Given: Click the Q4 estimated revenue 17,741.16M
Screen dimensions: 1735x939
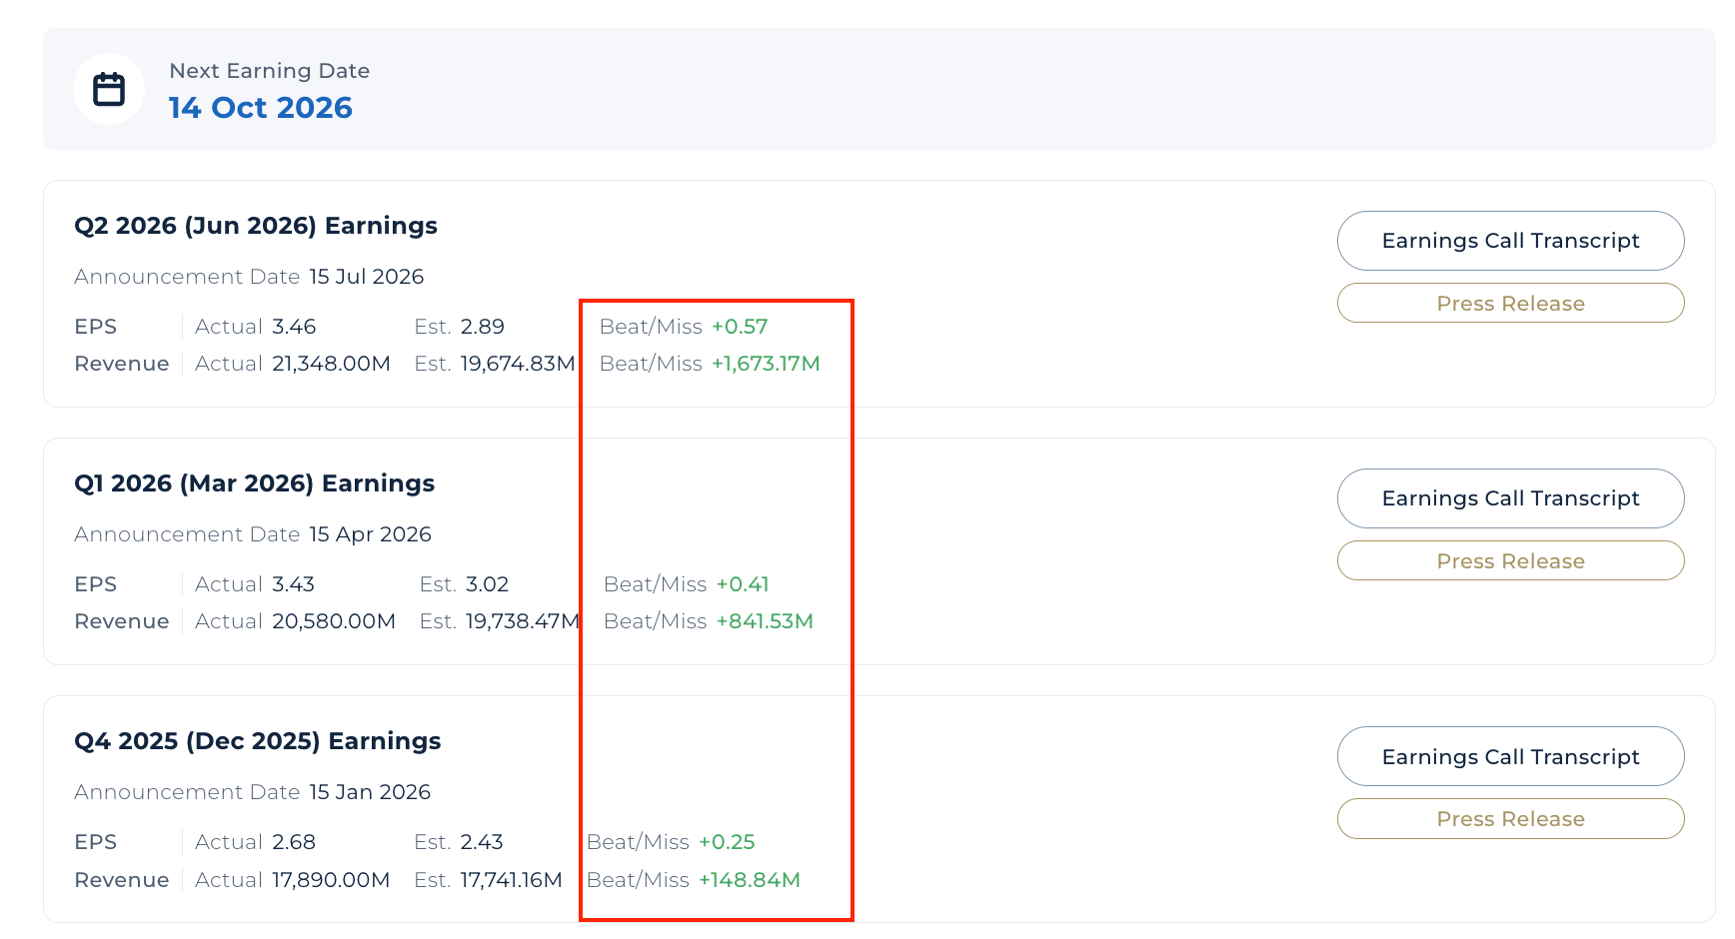Looking at the screenshot, I should (x=511, y=881).
